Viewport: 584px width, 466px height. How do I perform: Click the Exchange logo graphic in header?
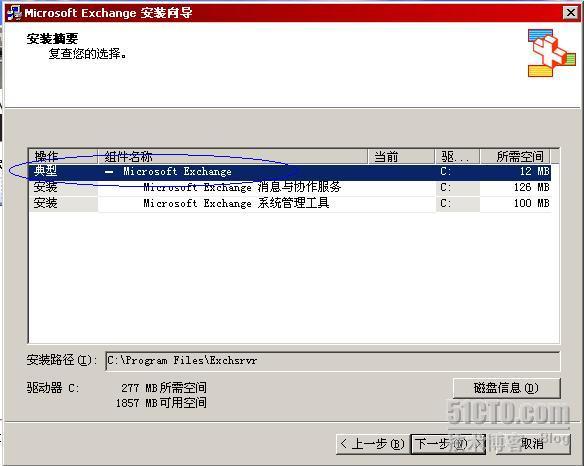tap(551, 53)
